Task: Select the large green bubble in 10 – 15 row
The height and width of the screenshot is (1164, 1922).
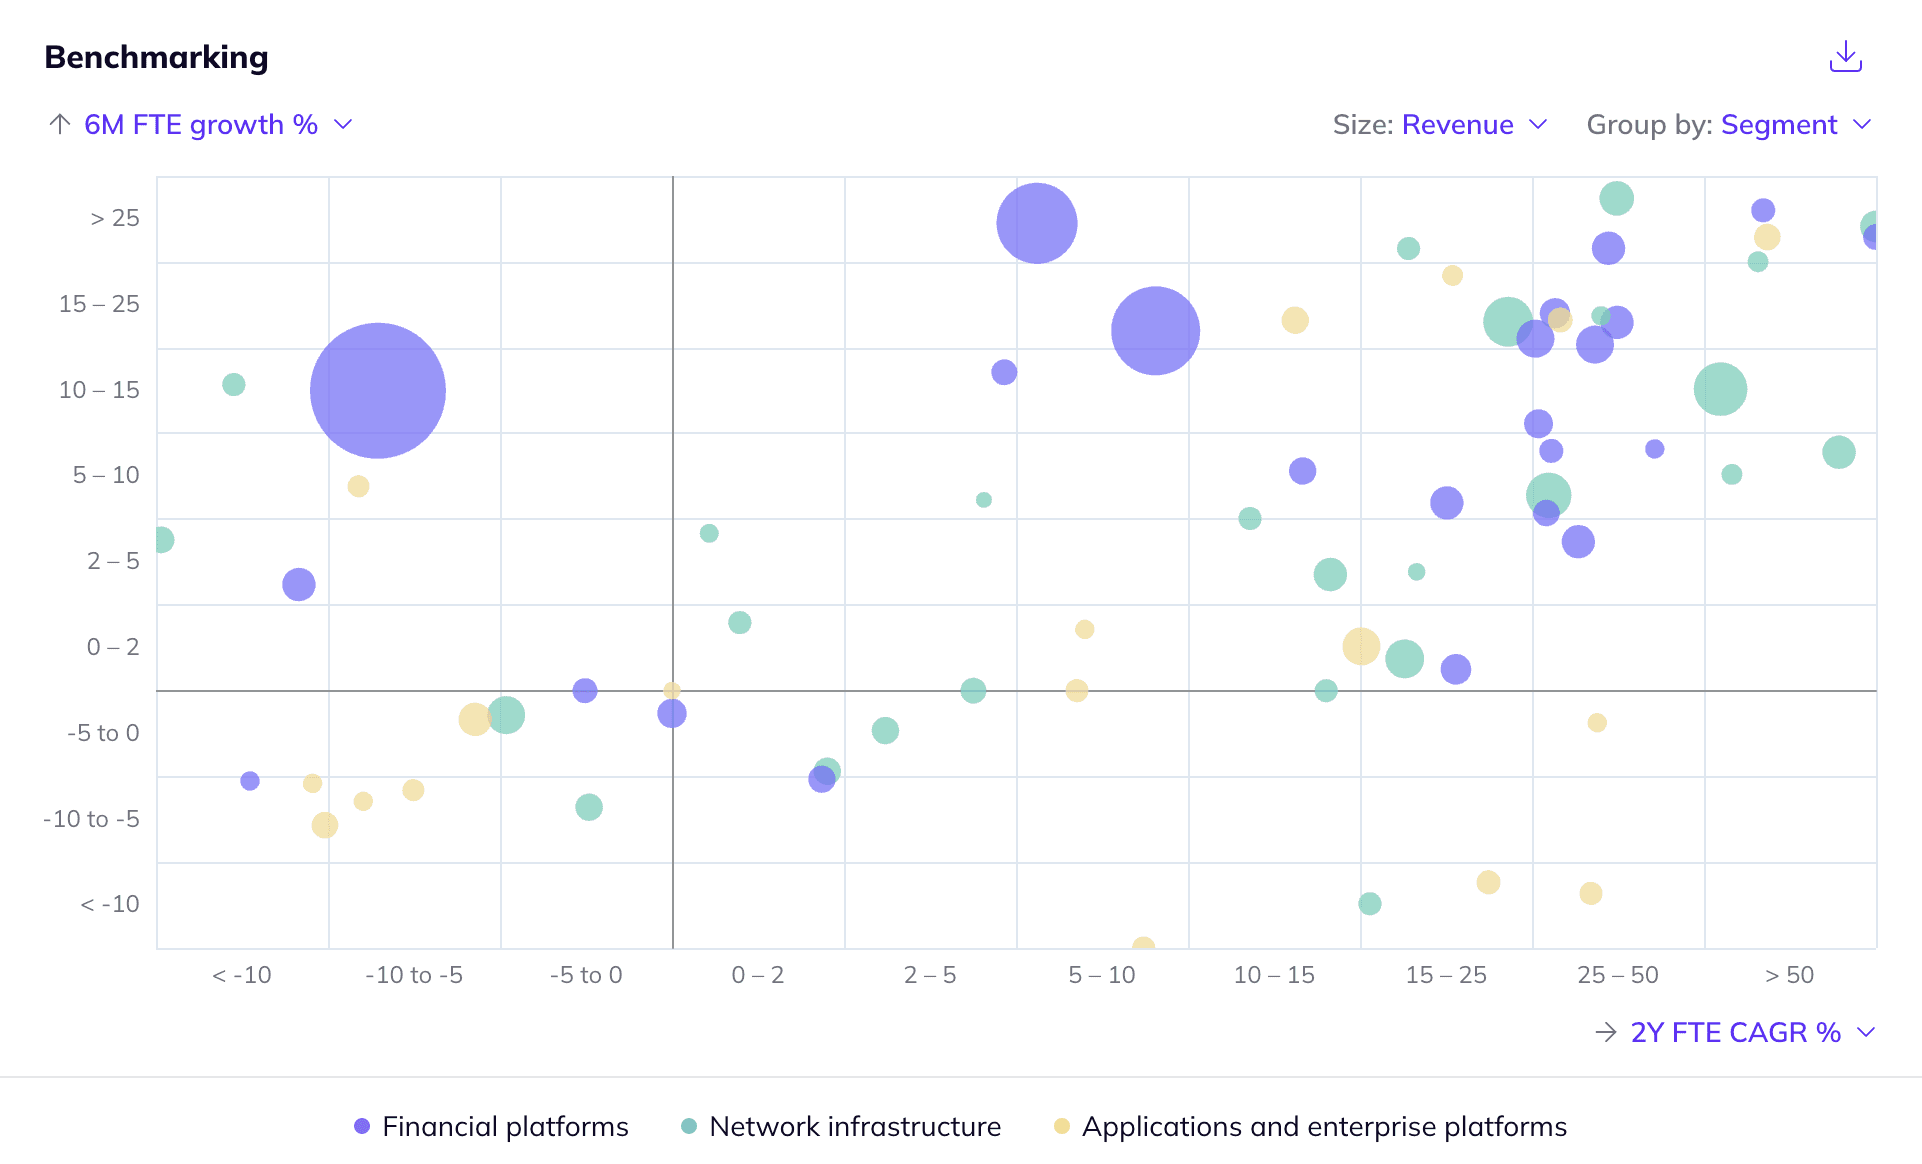Action: [1720, 389]
